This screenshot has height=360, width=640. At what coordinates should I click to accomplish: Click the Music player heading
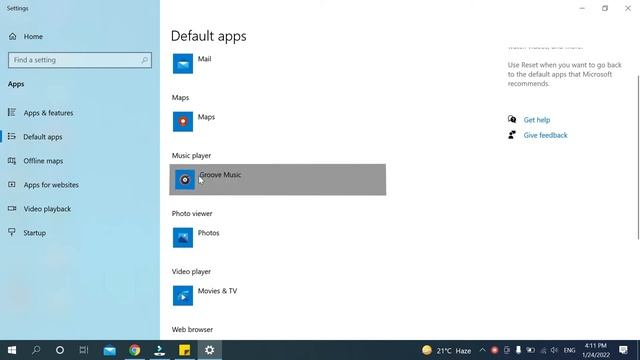191,156
